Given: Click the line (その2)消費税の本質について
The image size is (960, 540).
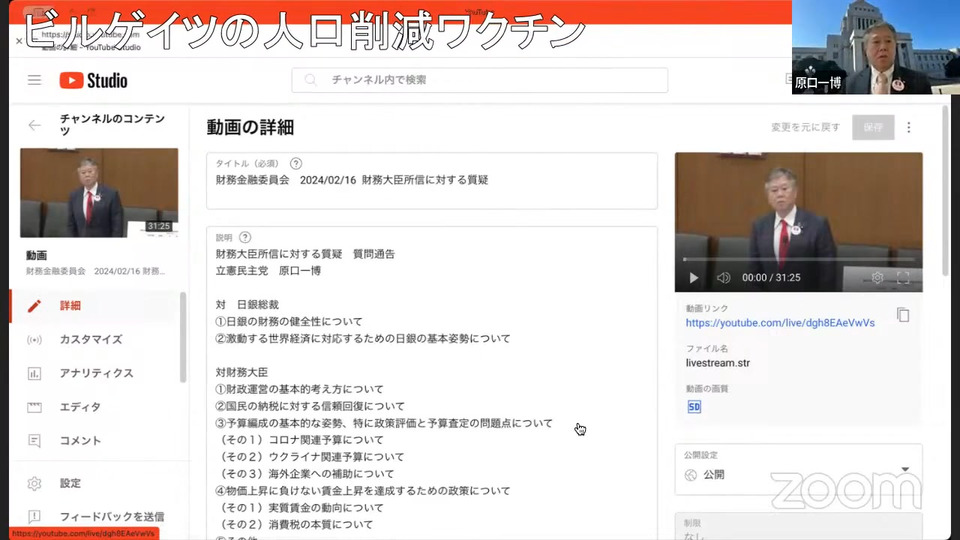Looking at the screenshot, I should click(294, 525).
